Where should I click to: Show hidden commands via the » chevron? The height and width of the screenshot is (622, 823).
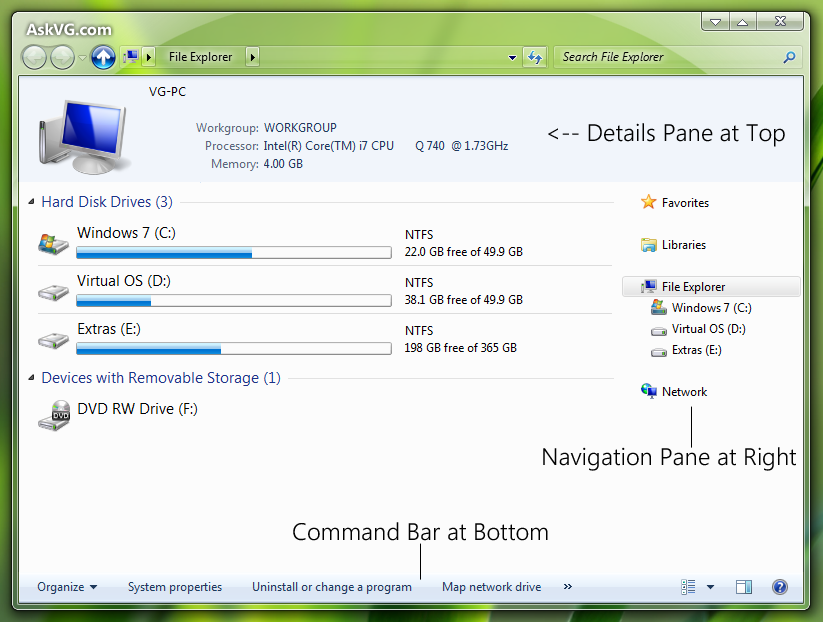567,587
